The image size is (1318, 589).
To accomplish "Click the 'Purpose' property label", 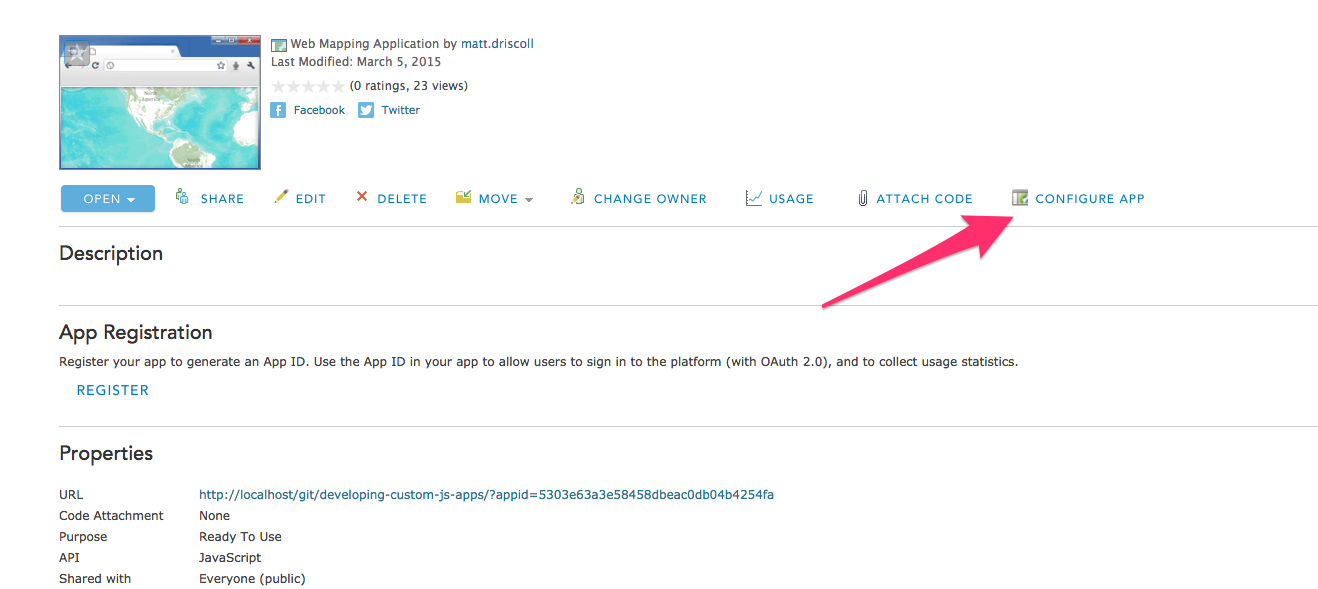I will point(83,537).
